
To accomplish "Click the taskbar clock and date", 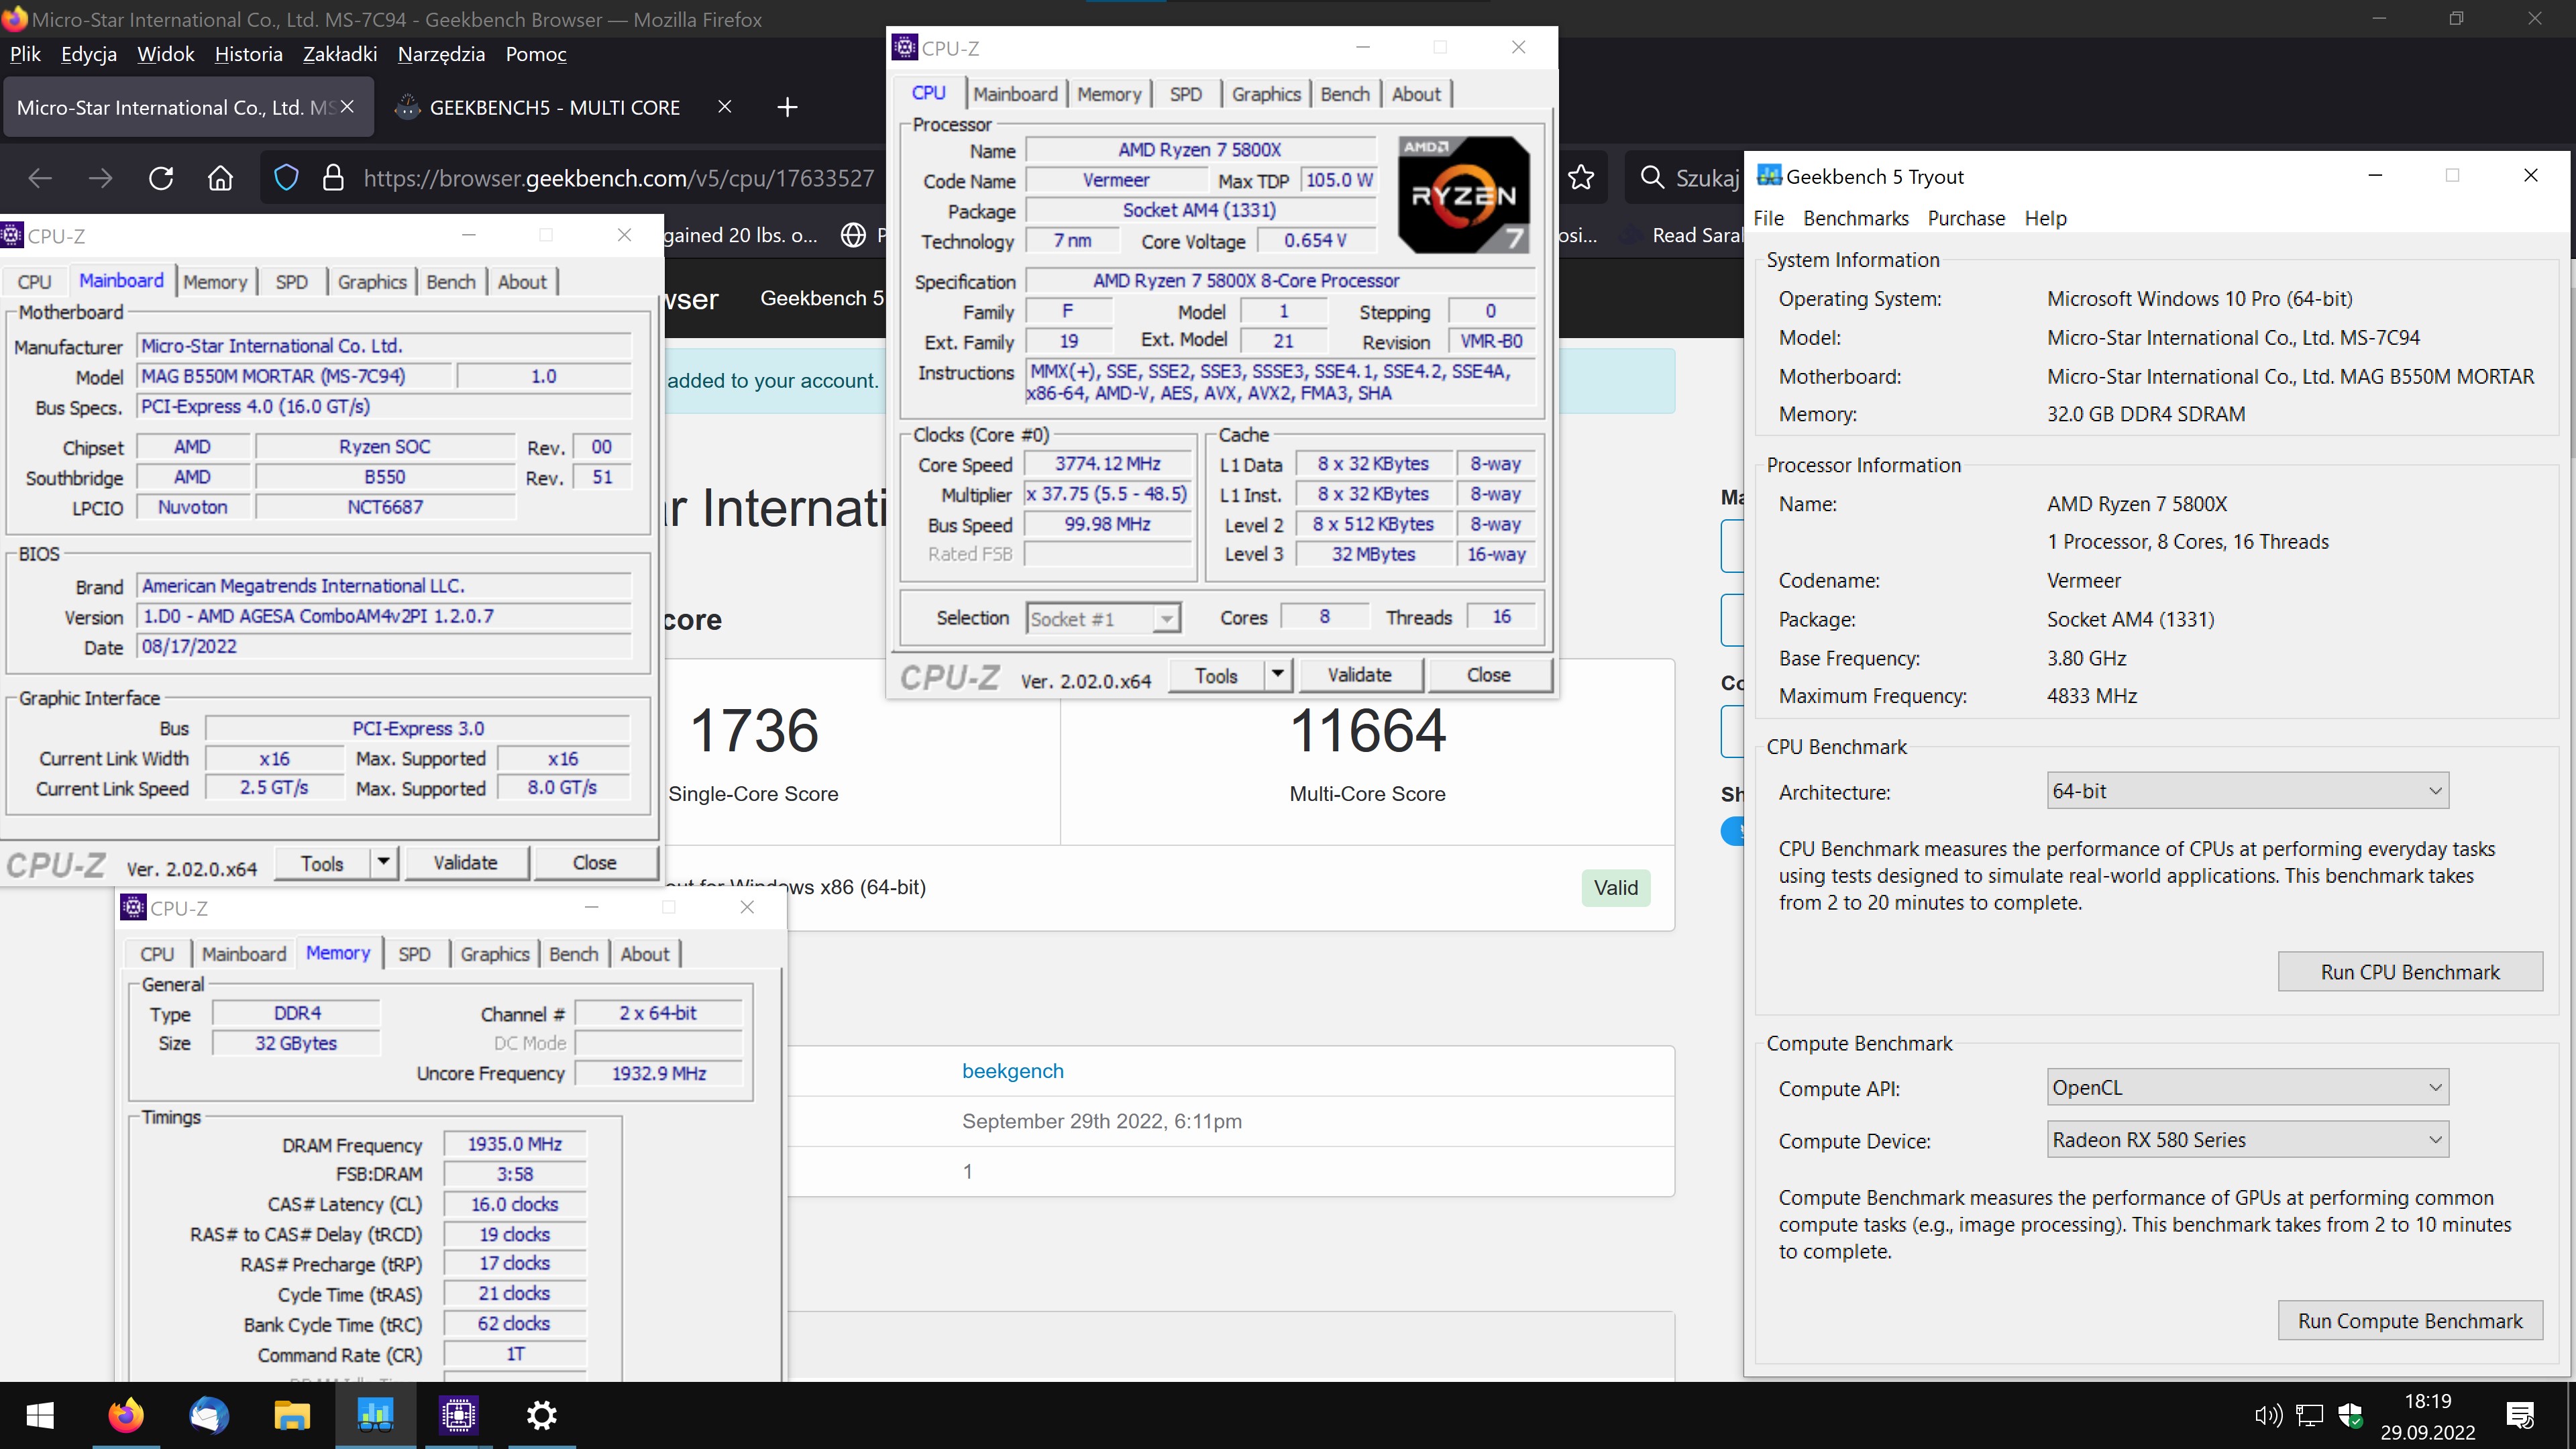I will coord(2427,1416).
